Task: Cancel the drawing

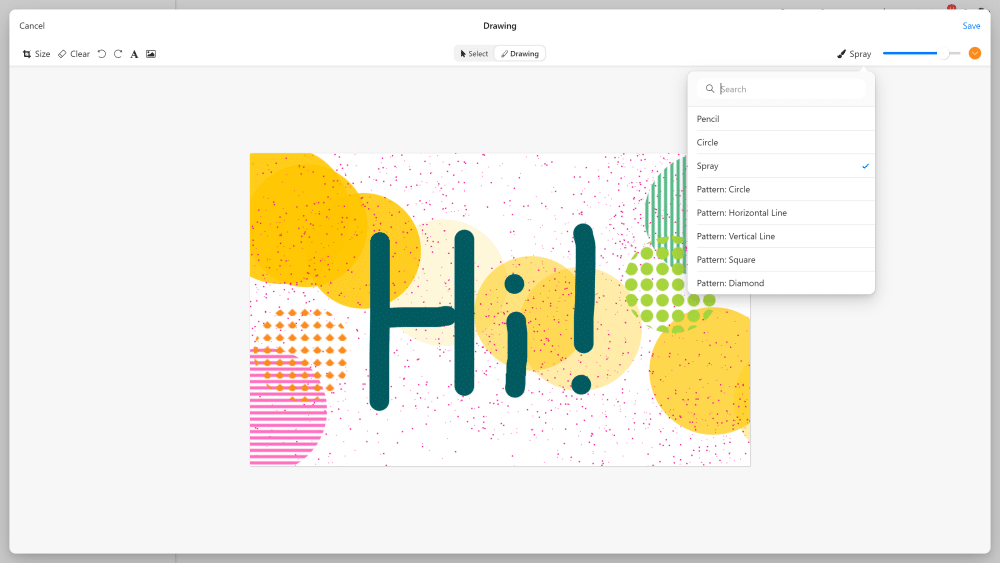Action: click(x=32, y=26)
